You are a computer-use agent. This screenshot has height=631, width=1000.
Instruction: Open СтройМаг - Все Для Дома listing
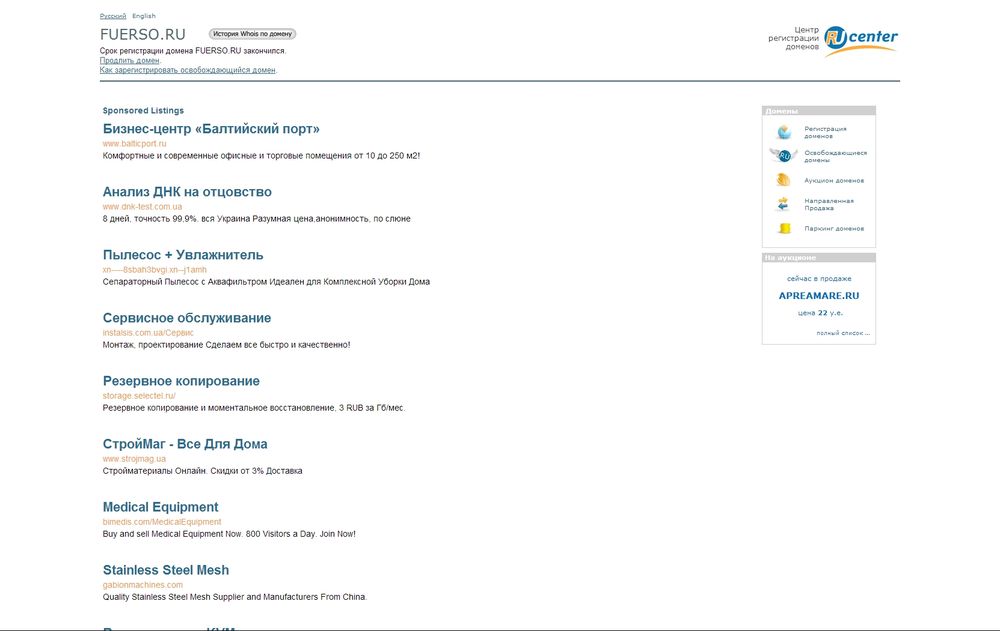185,444
